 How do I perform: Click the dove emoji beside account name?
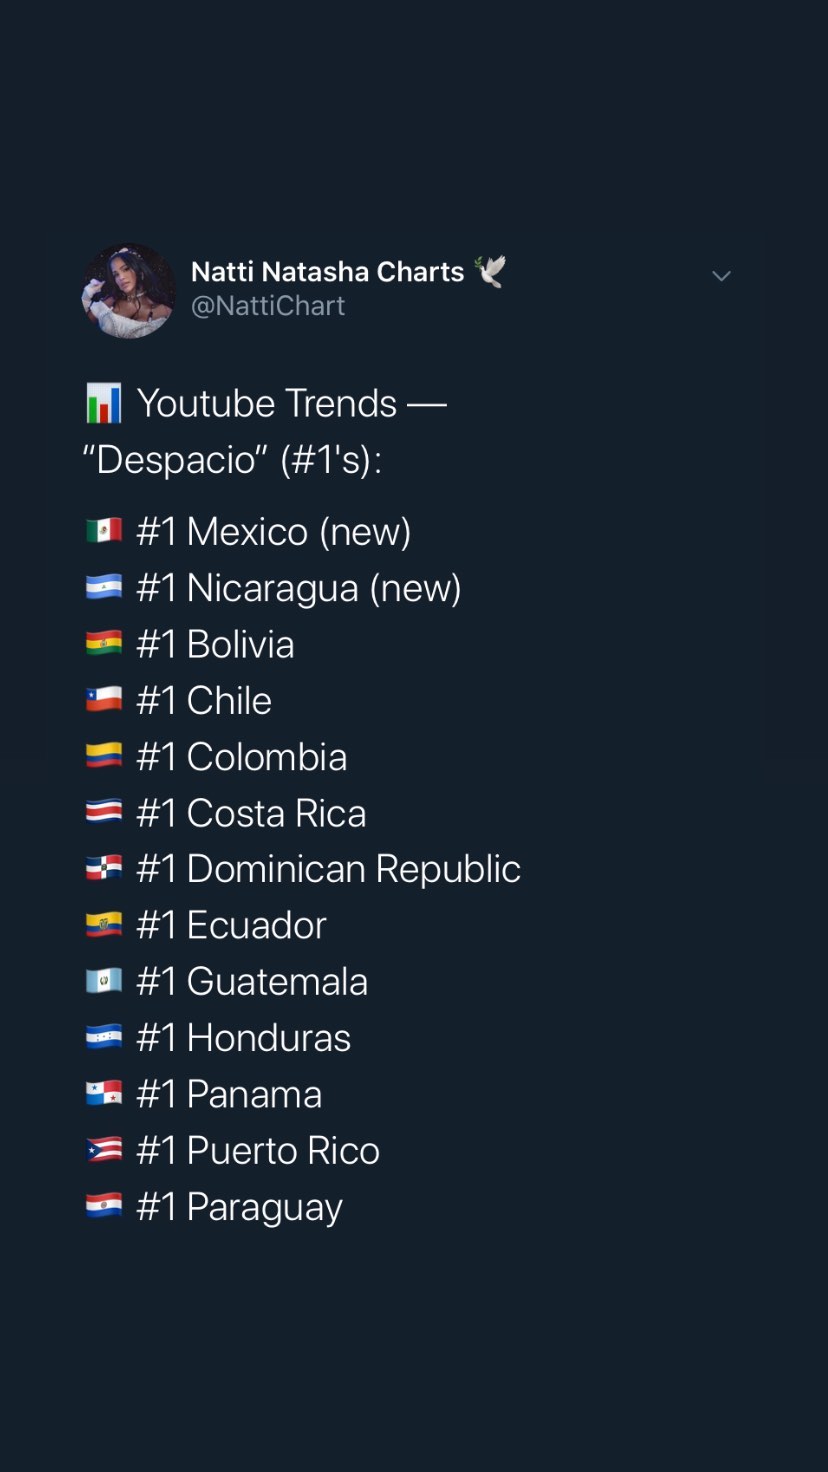[490, 271]
